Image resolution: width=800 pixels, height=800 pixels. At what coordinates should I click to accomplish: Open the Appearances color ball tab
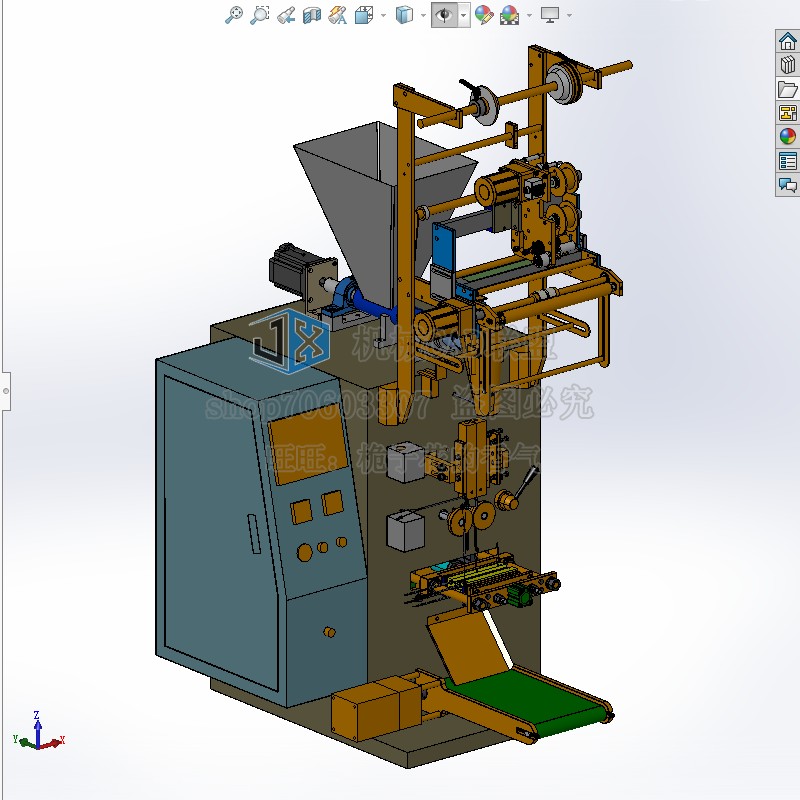click(787, 137)
